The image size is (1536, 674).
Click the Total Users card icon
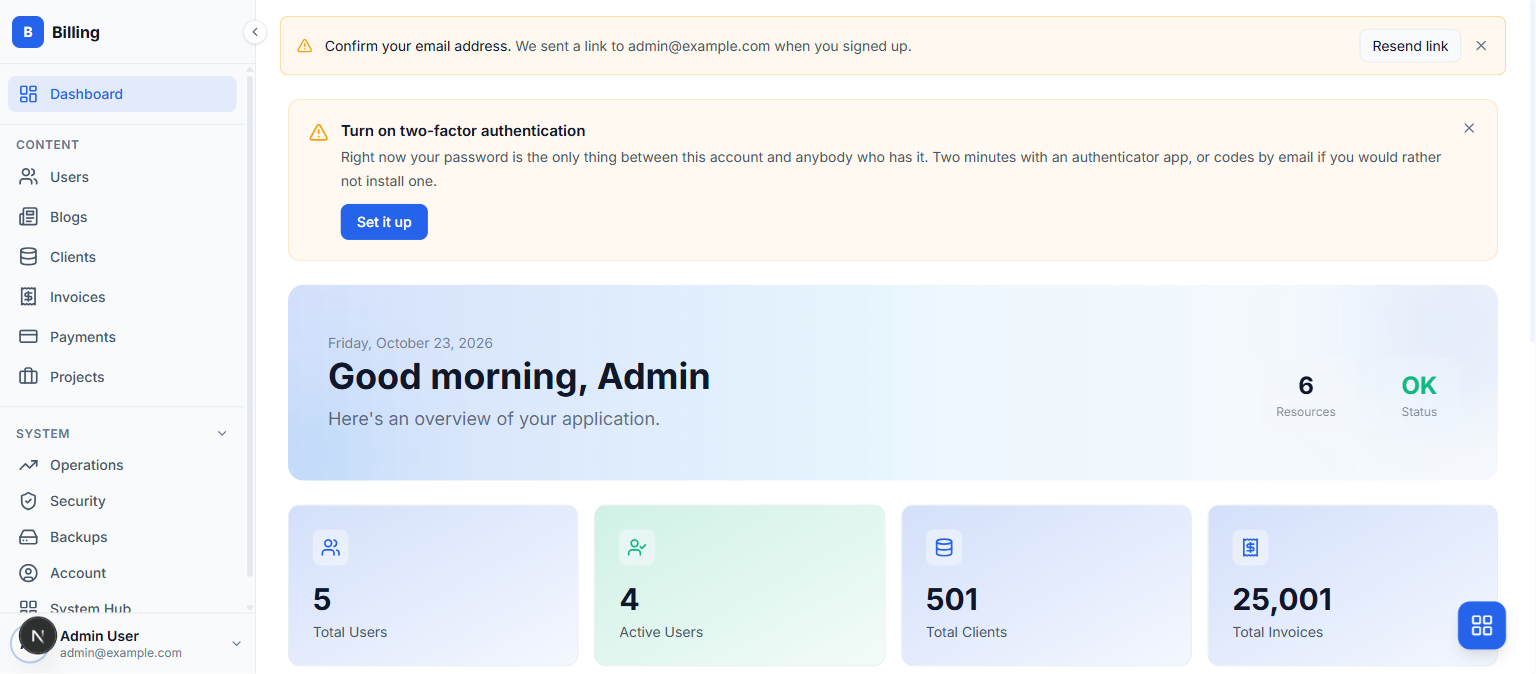pos(331,547)
